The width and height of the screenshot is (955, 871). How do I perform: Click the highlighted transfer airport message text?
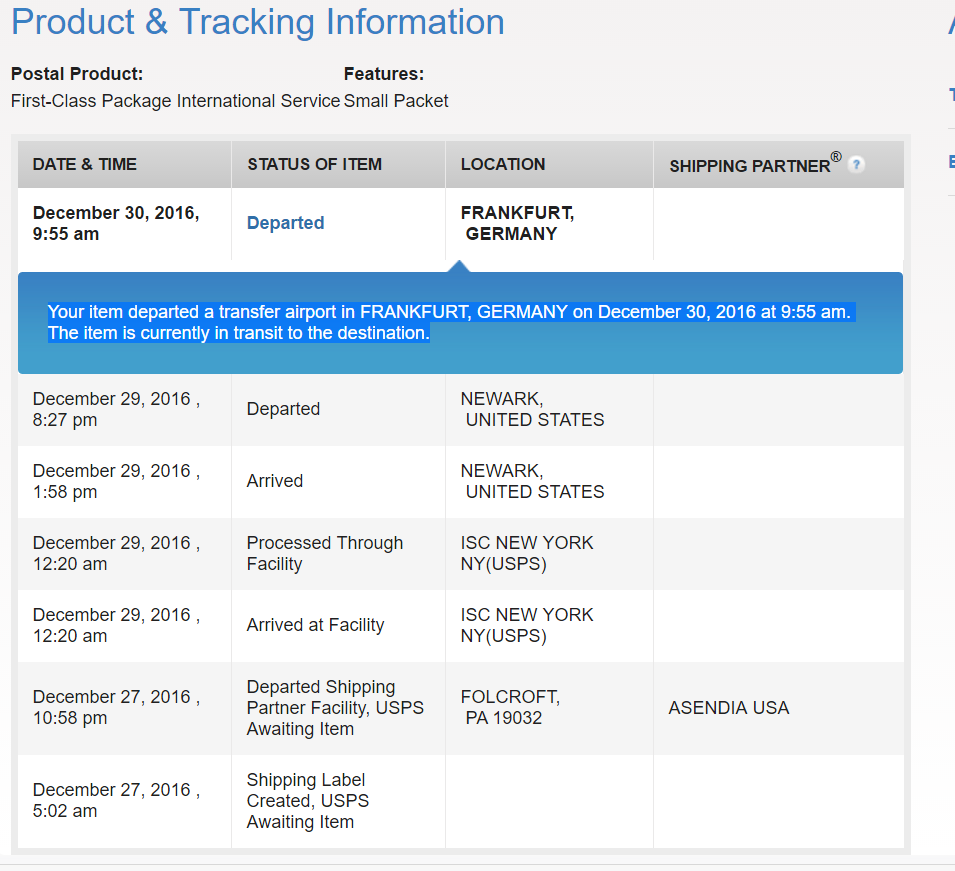point(451,322)
